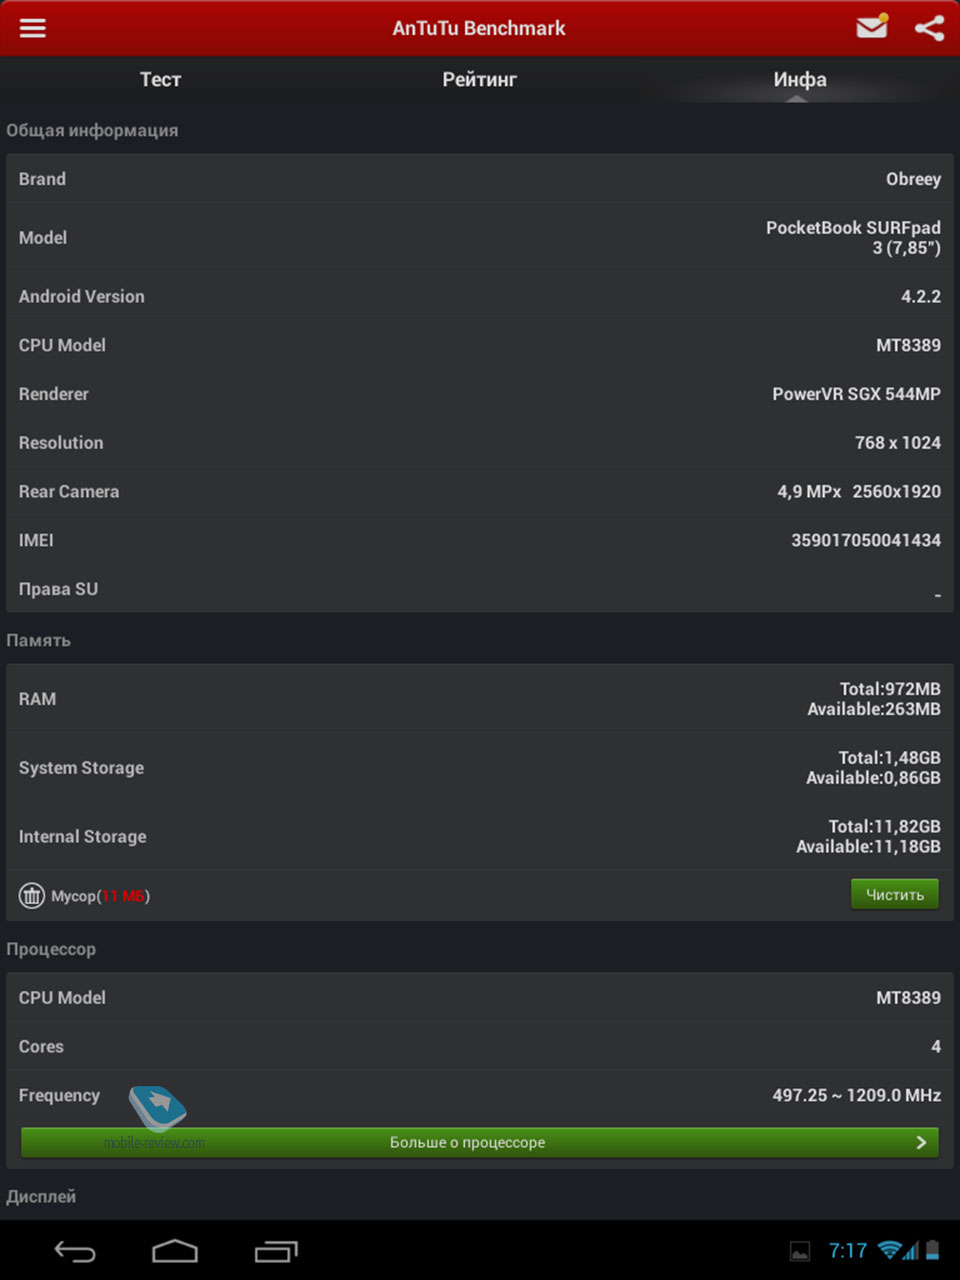
Task: Tap the trash can icon beside Мусор
Action: click(x=32, y=895)
